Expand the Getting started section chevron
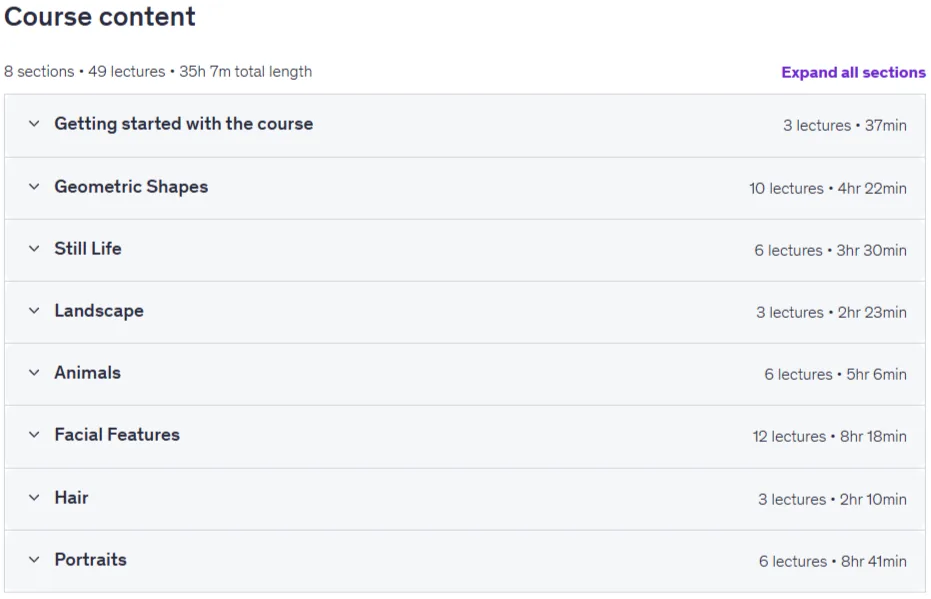931x599 pixels. (34, 124)
